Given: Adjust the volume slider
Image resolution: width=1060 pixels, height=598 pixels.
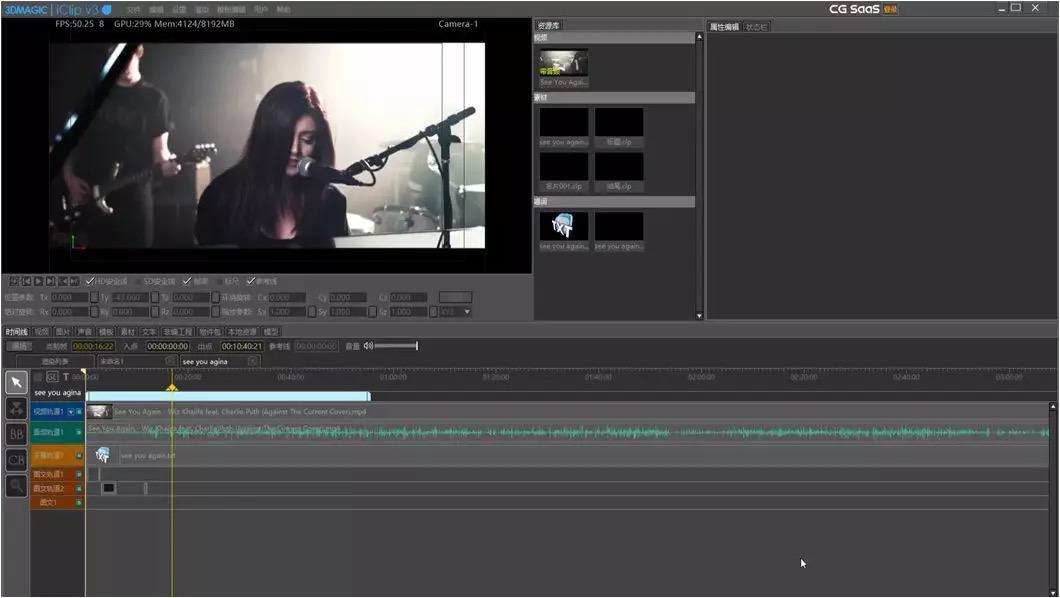Looking at the screenshot, I should [x=396, y=346].
